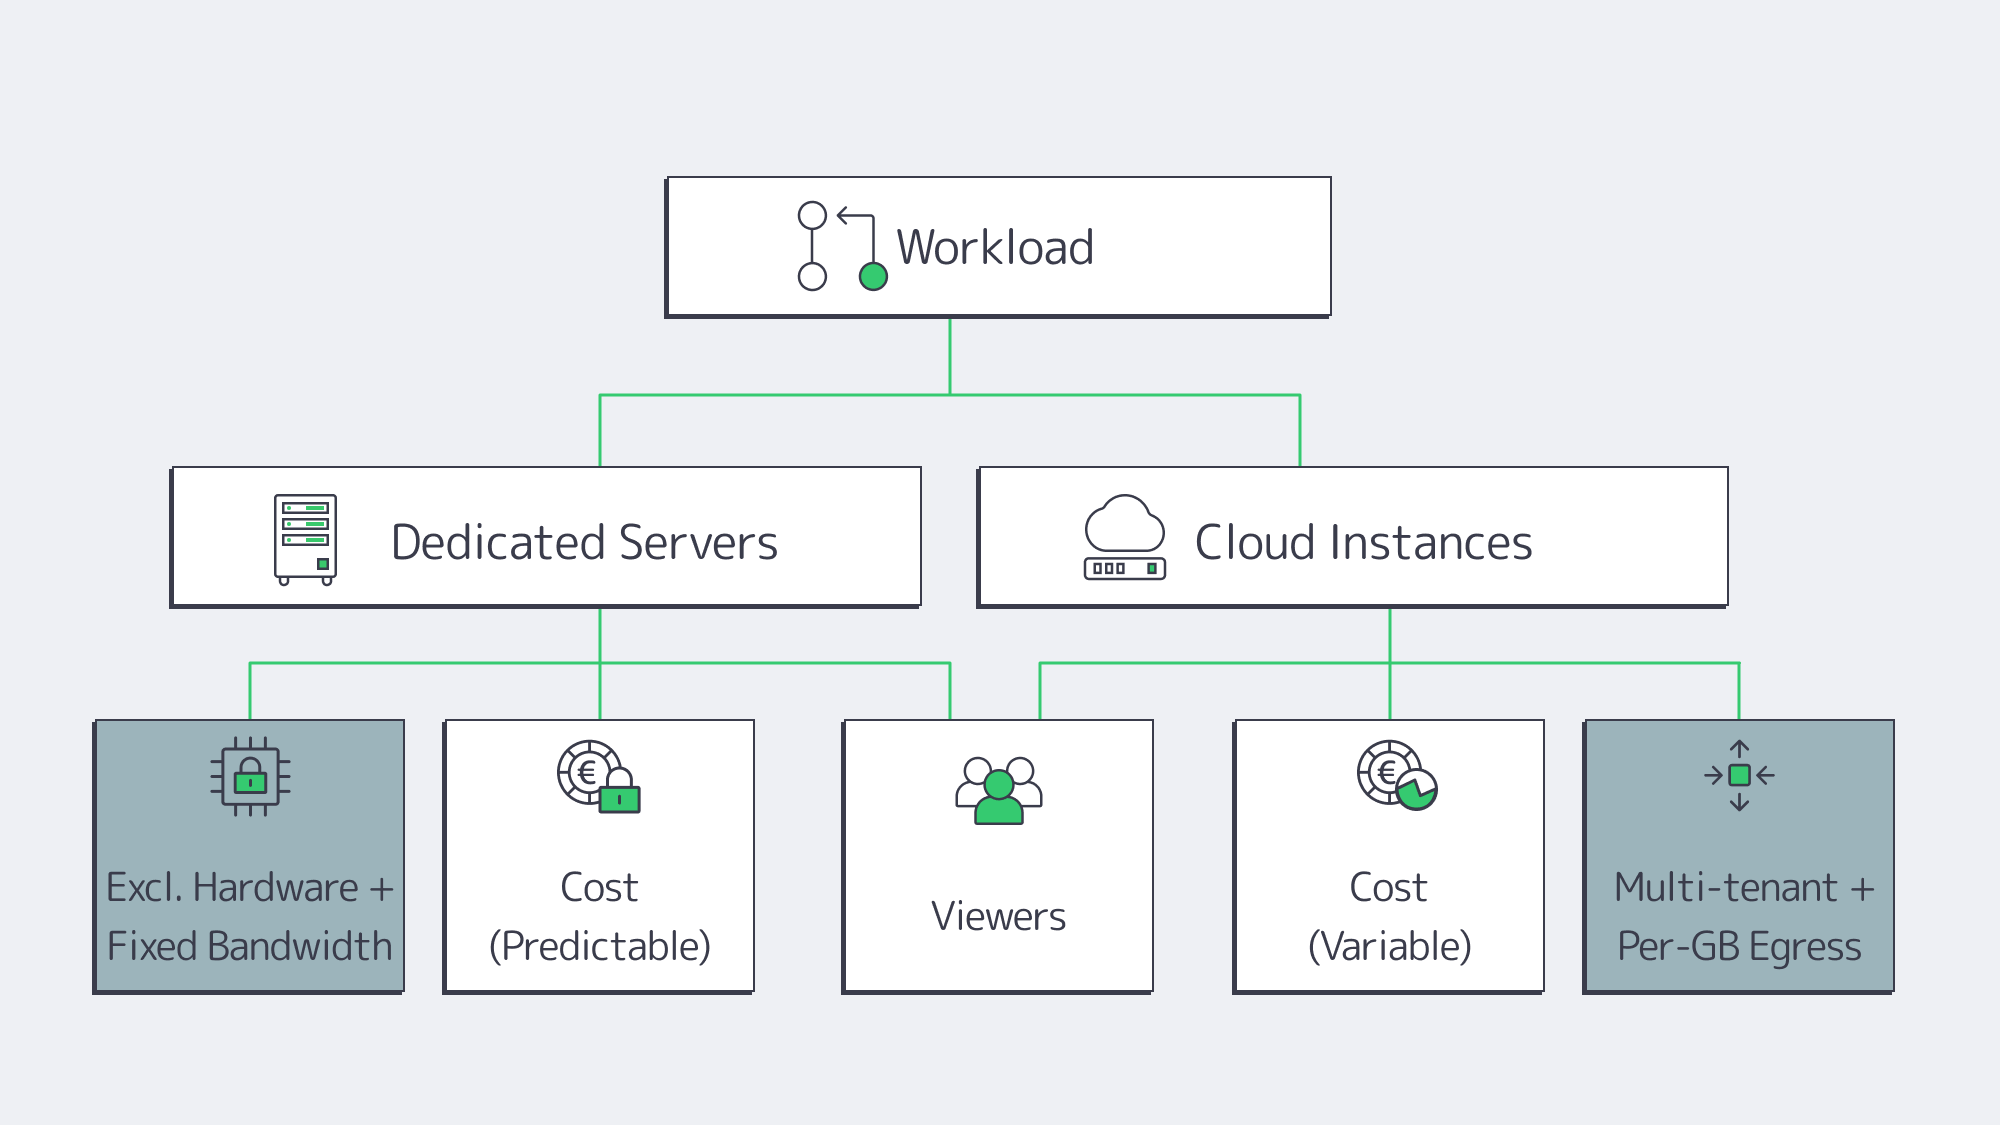The width and height of the screenshot is (2000, 1125).
Task: Click the Workload branch flow icon
Action: point(843,246)
